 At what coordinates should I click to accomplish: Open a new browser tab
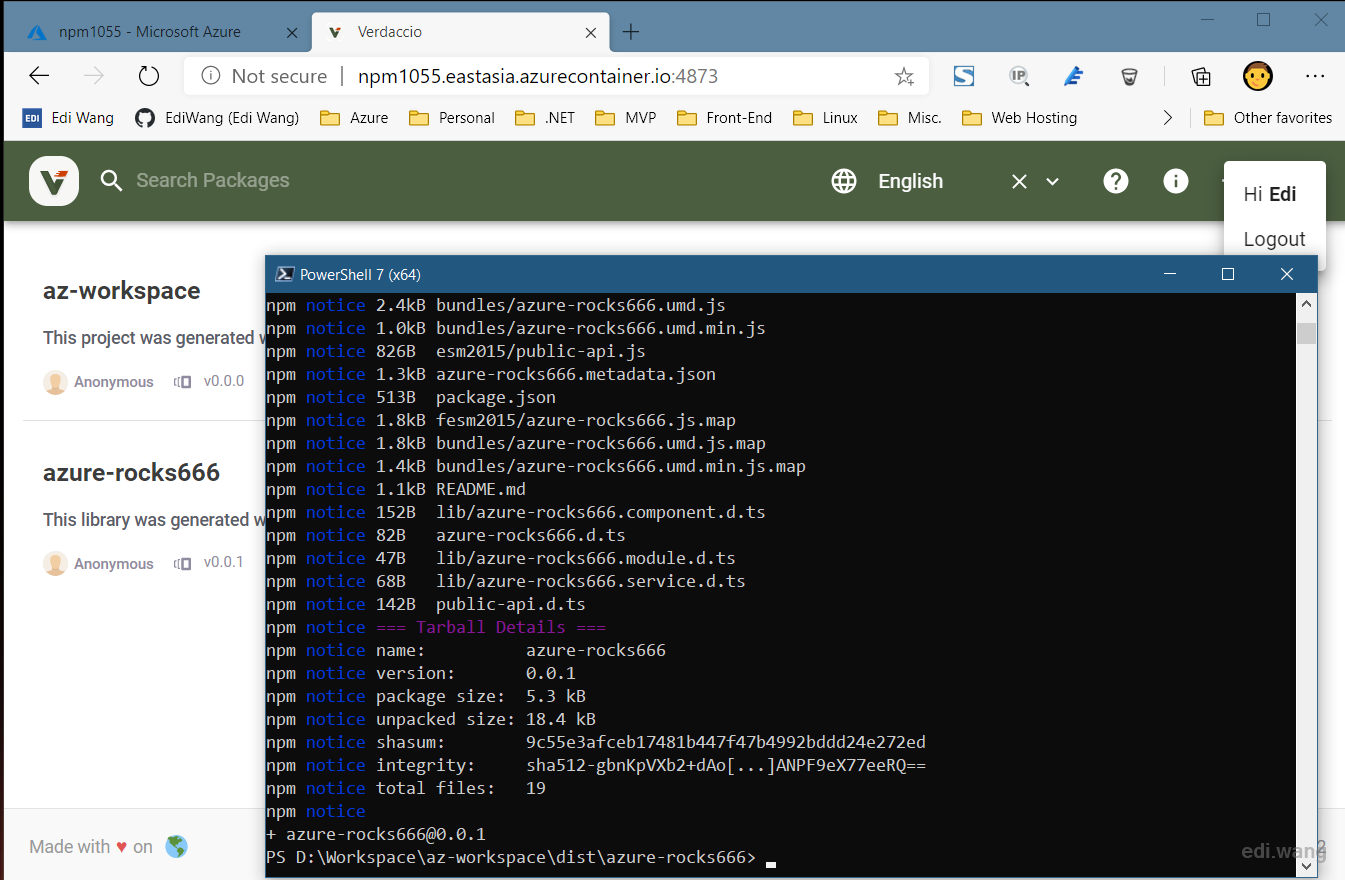click(631, 32)
